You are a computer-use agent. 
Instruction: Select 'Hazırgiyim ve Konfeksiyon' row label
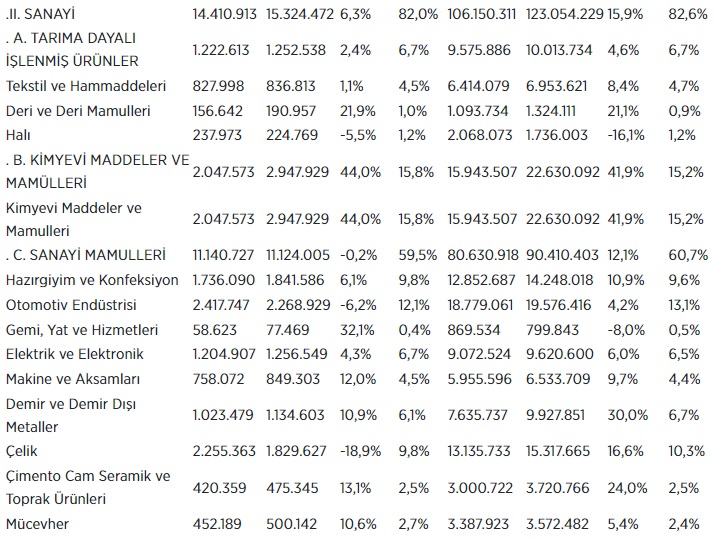click(x=92, y=280)
